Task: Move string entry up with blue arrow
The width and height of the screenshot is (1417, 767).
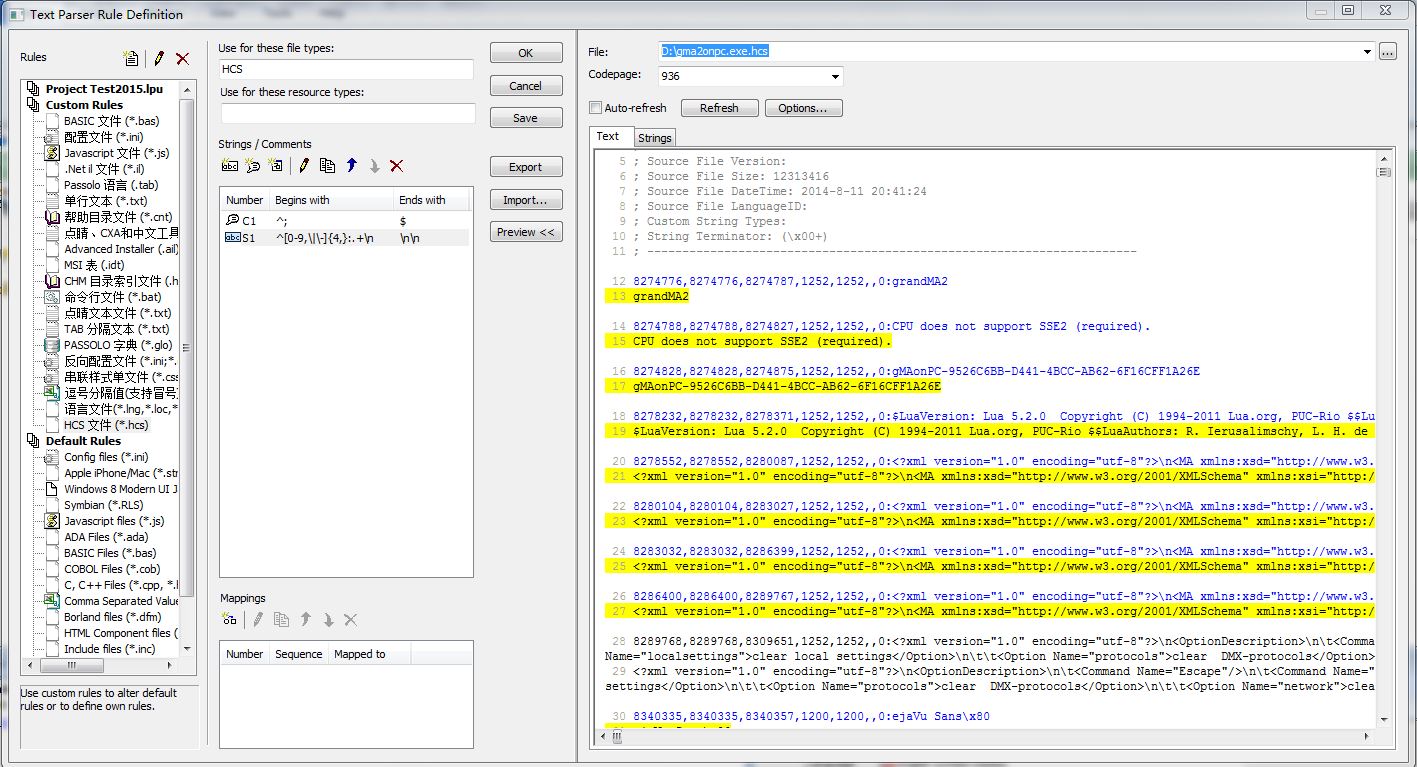Action: [x=351, y=166]
